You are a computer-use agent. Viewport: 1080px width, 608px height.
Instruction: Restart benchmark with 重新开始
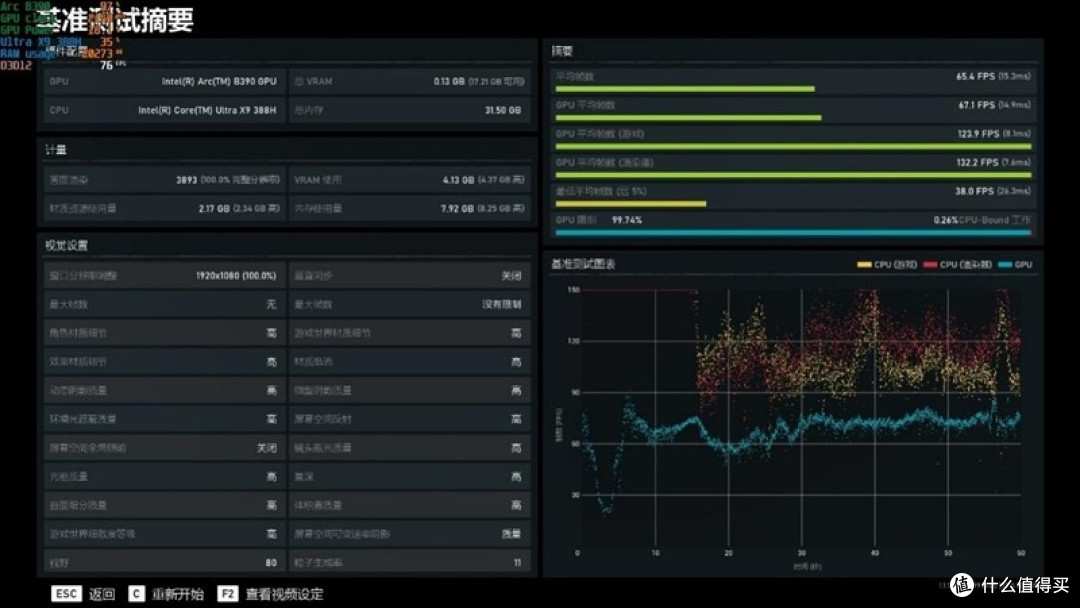click(x=178, y=594)
